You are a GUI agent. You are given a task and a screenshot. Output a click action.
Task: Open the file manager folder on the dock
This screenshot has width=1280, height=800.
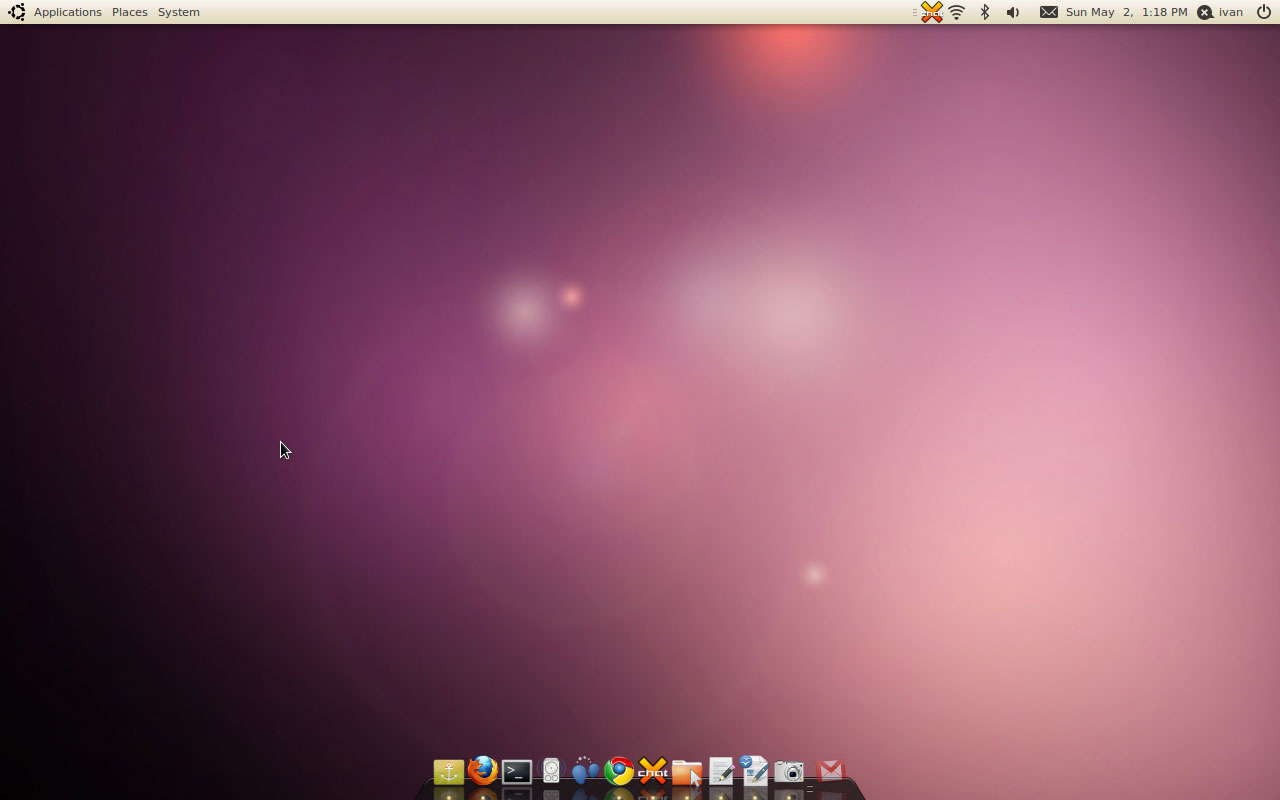(x=687, y=773)
